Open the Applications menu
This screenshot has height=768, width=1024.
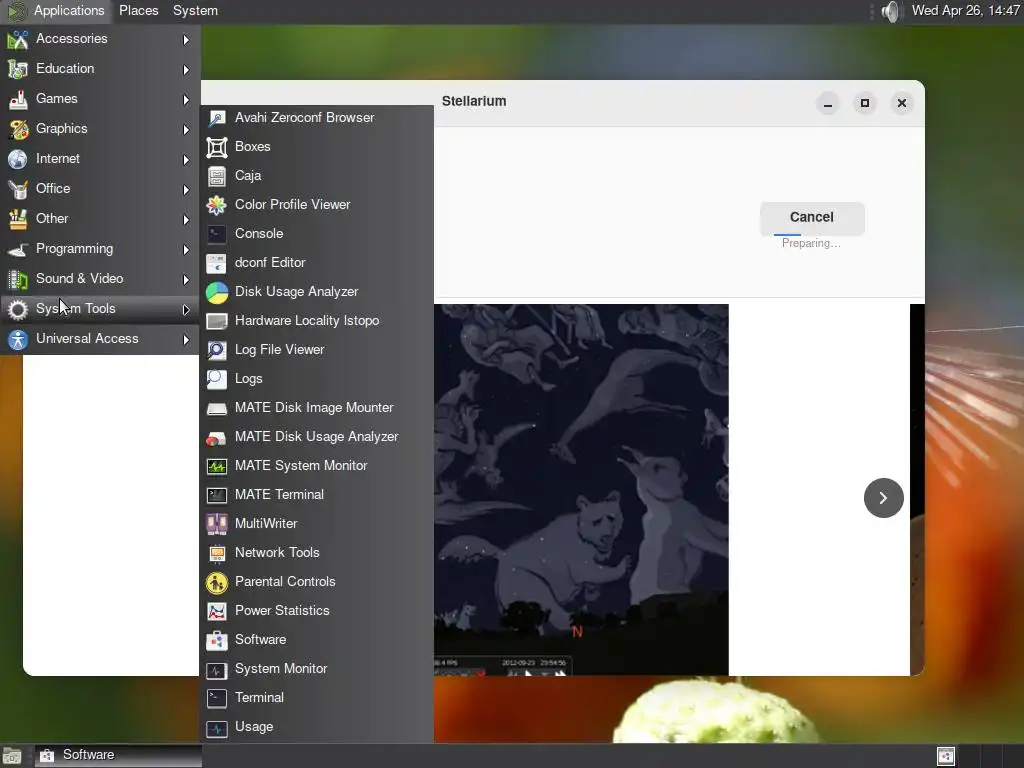point(56,10)
